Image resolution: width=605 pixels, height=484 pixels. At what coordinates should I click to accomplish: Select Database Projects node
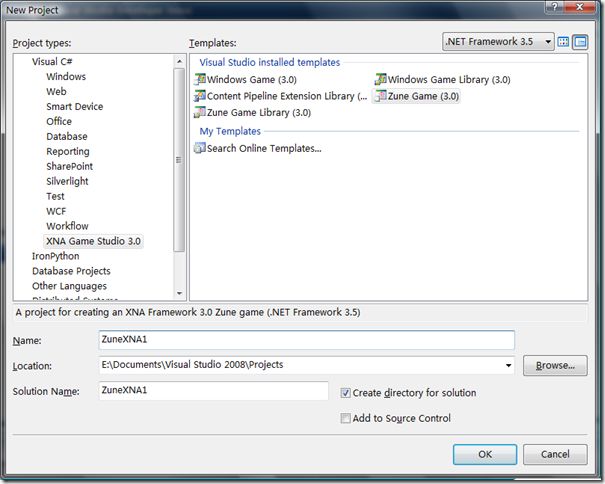pyautogui.click(x=71, y=271)
